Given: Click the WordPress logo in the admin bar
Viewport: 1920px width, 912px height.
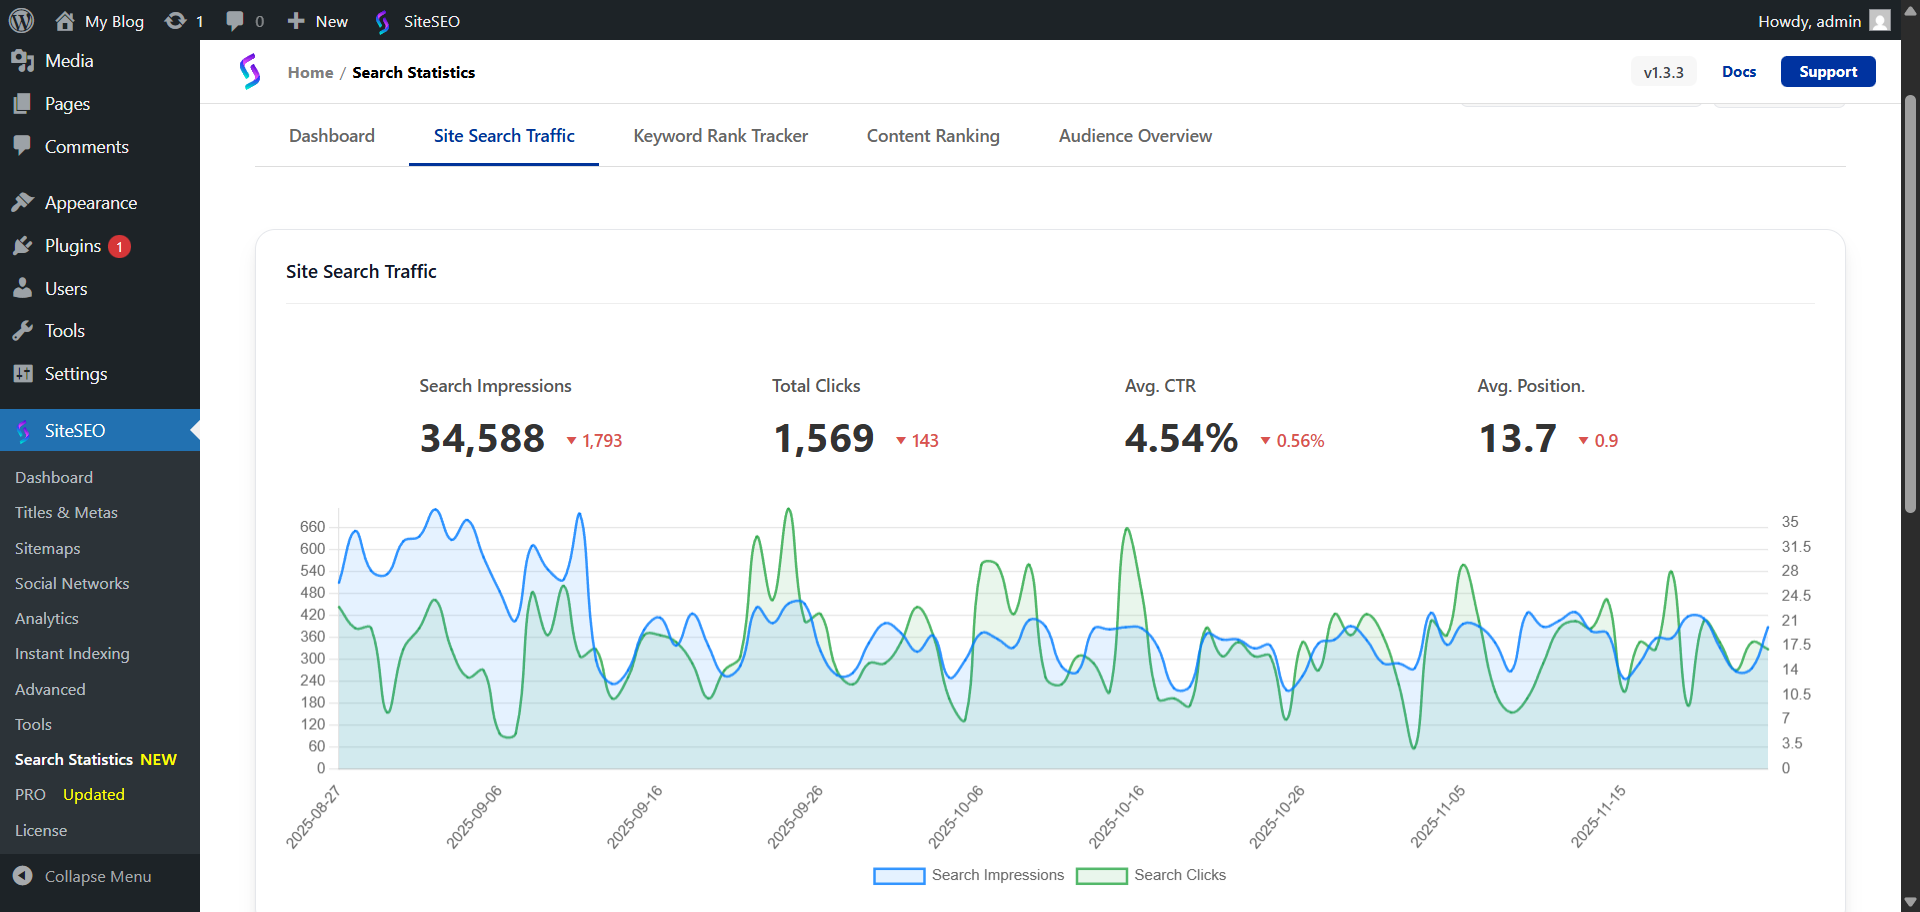Looking at the screenshot, I should (21, 21).
